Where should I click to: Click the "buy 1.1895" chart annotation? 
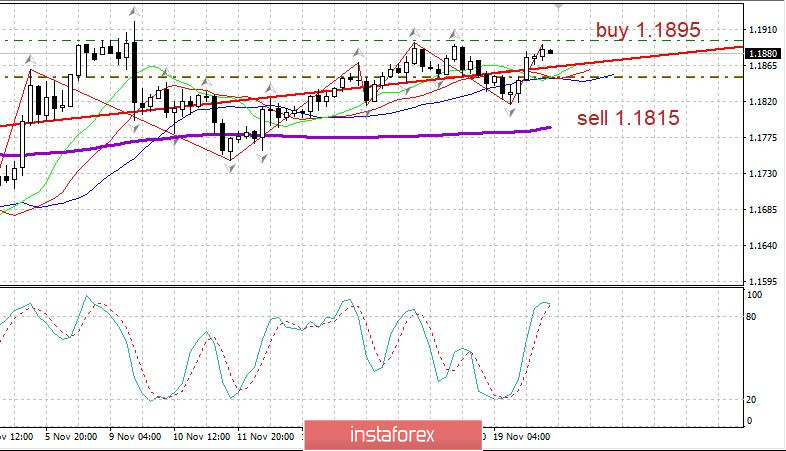tap(648, 30)
